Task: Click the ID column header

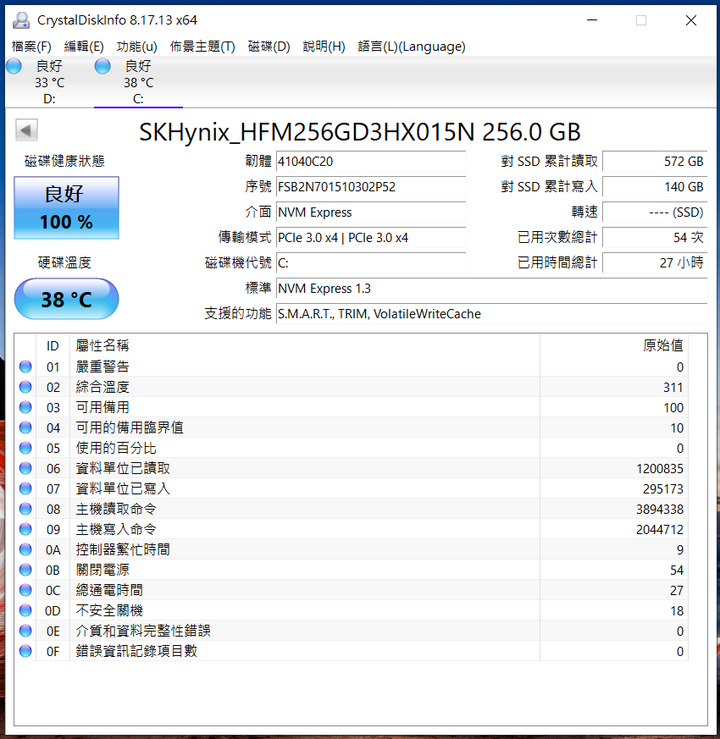Action: coord(53,346)
